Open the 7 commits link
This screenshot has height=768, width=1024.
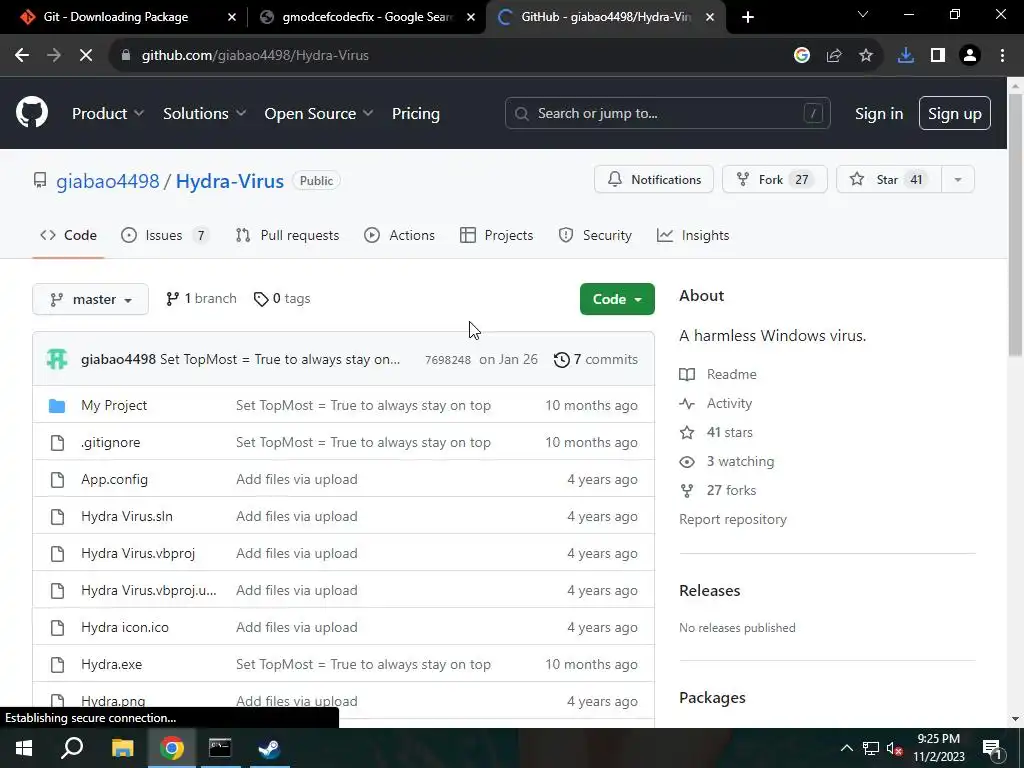596,360
